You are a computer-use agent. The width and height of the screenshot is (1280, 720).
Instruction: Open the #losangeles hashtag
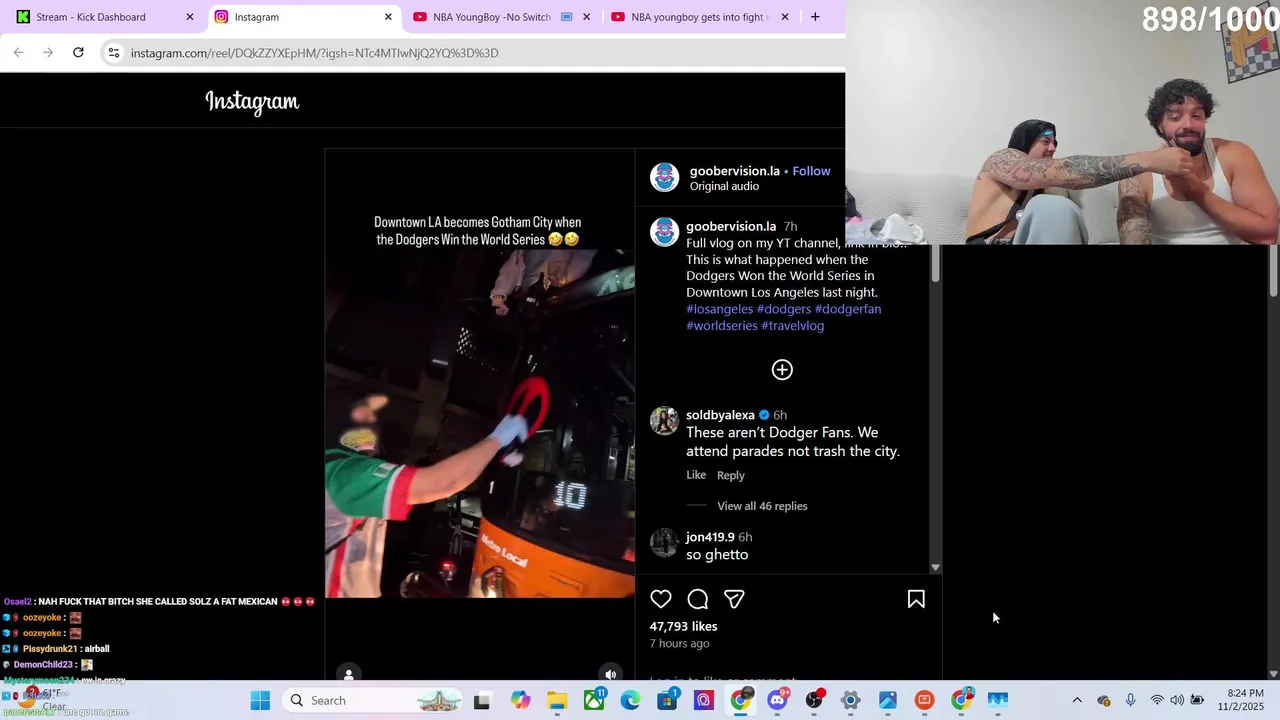click(x=719, y=309)
